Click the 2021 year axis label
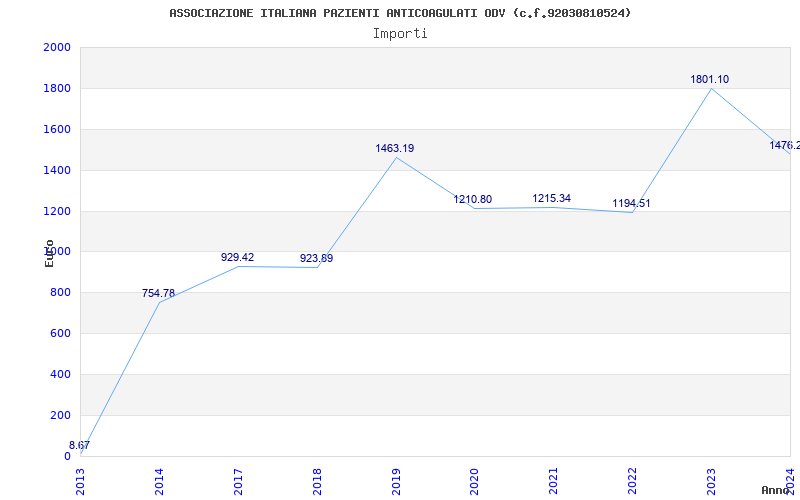 click(554, 482)
